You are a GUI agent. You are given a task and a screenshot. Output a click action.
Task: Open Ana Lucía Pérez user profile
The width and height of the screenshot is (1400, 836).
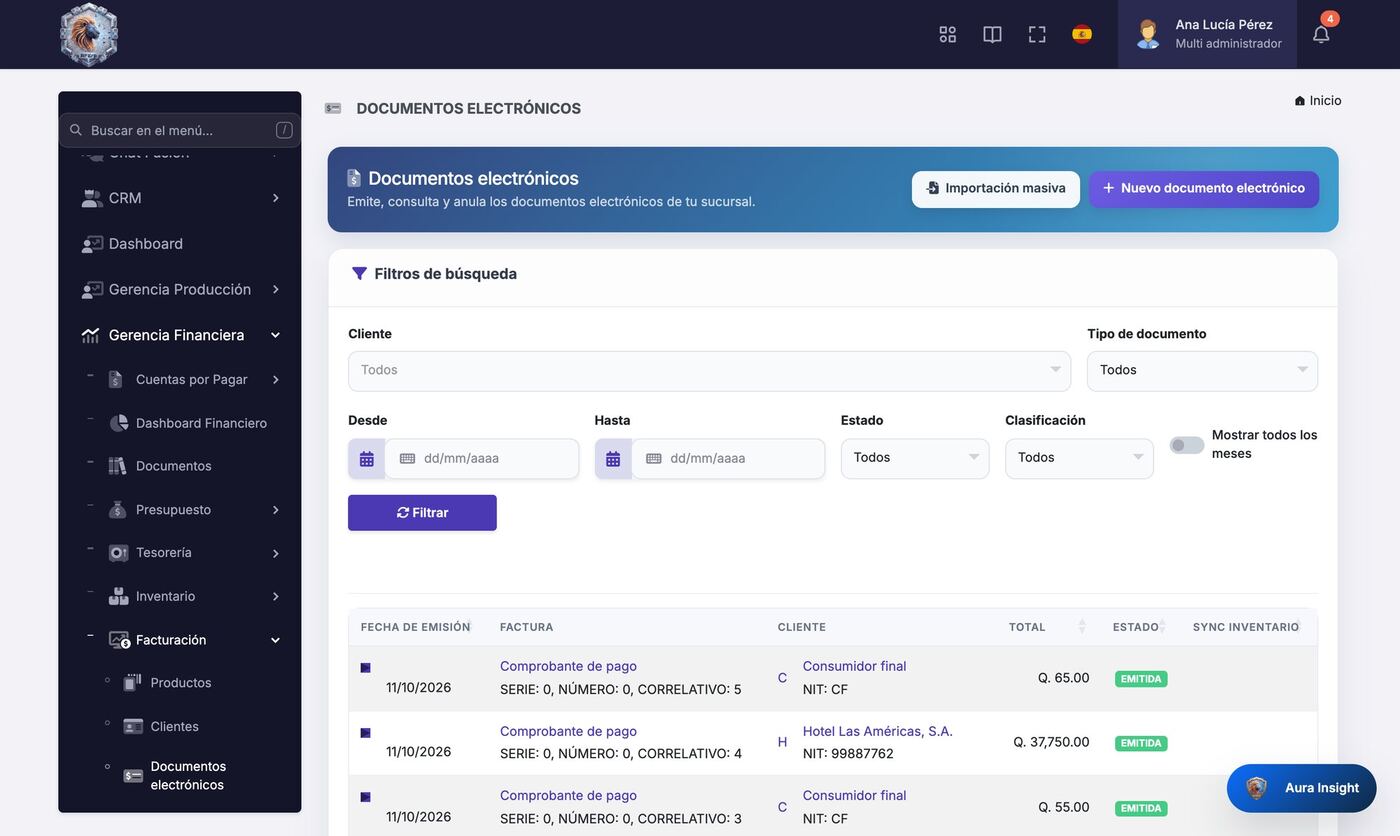pyautogui.click(x=1208, y=34)
